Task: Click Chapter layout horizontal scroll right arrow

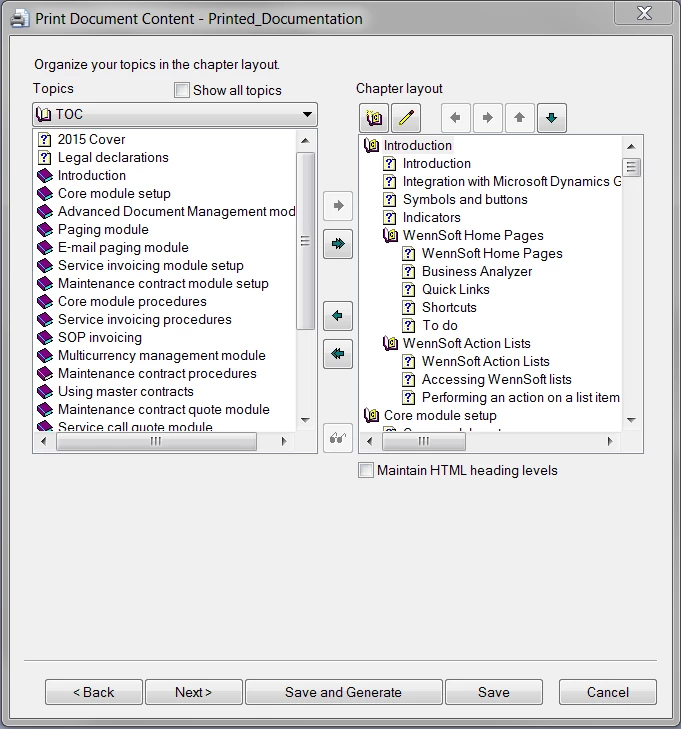Action: click(610, 441)
